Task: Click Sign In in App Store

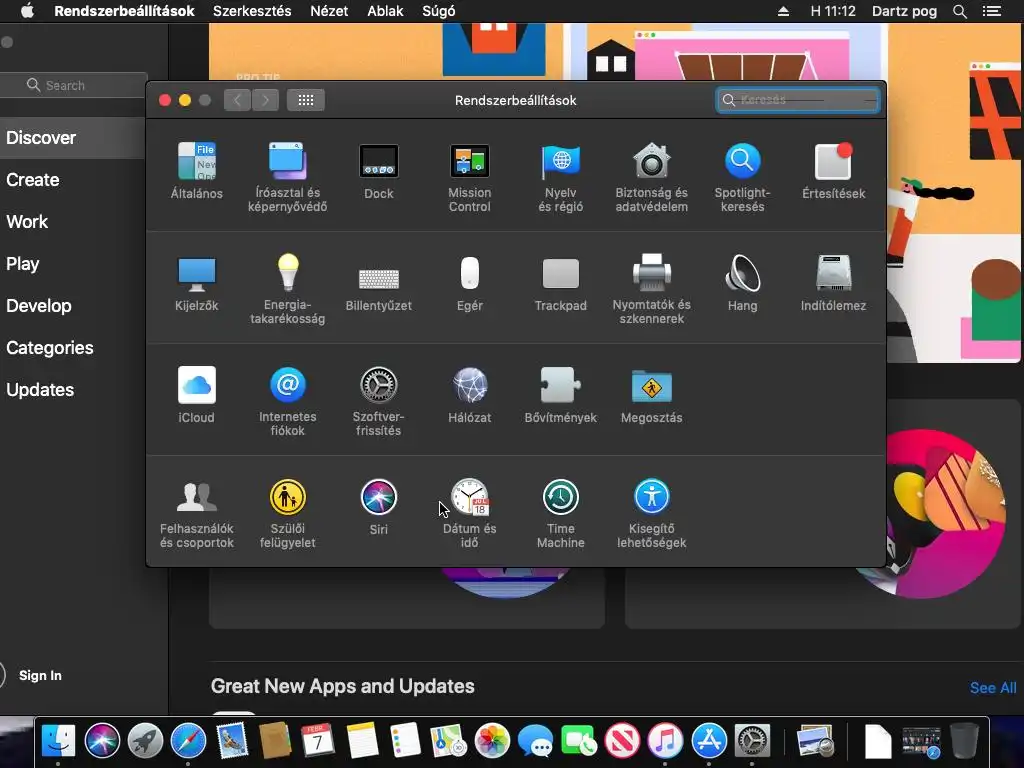Action: tap(40, 675)
